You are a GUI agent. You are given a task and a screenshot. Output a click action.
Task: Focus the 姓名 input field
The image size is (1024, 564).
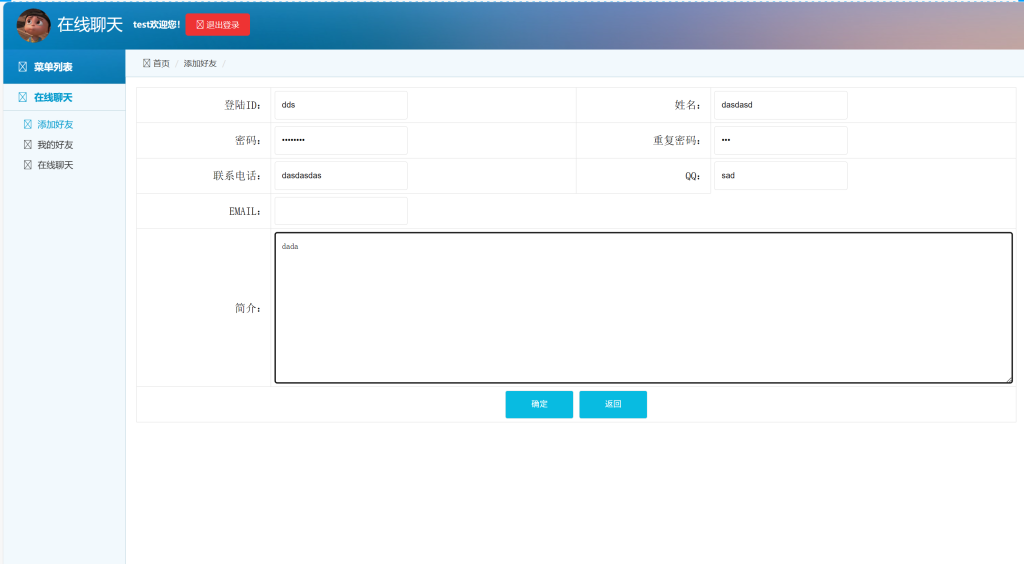[780, 105]
